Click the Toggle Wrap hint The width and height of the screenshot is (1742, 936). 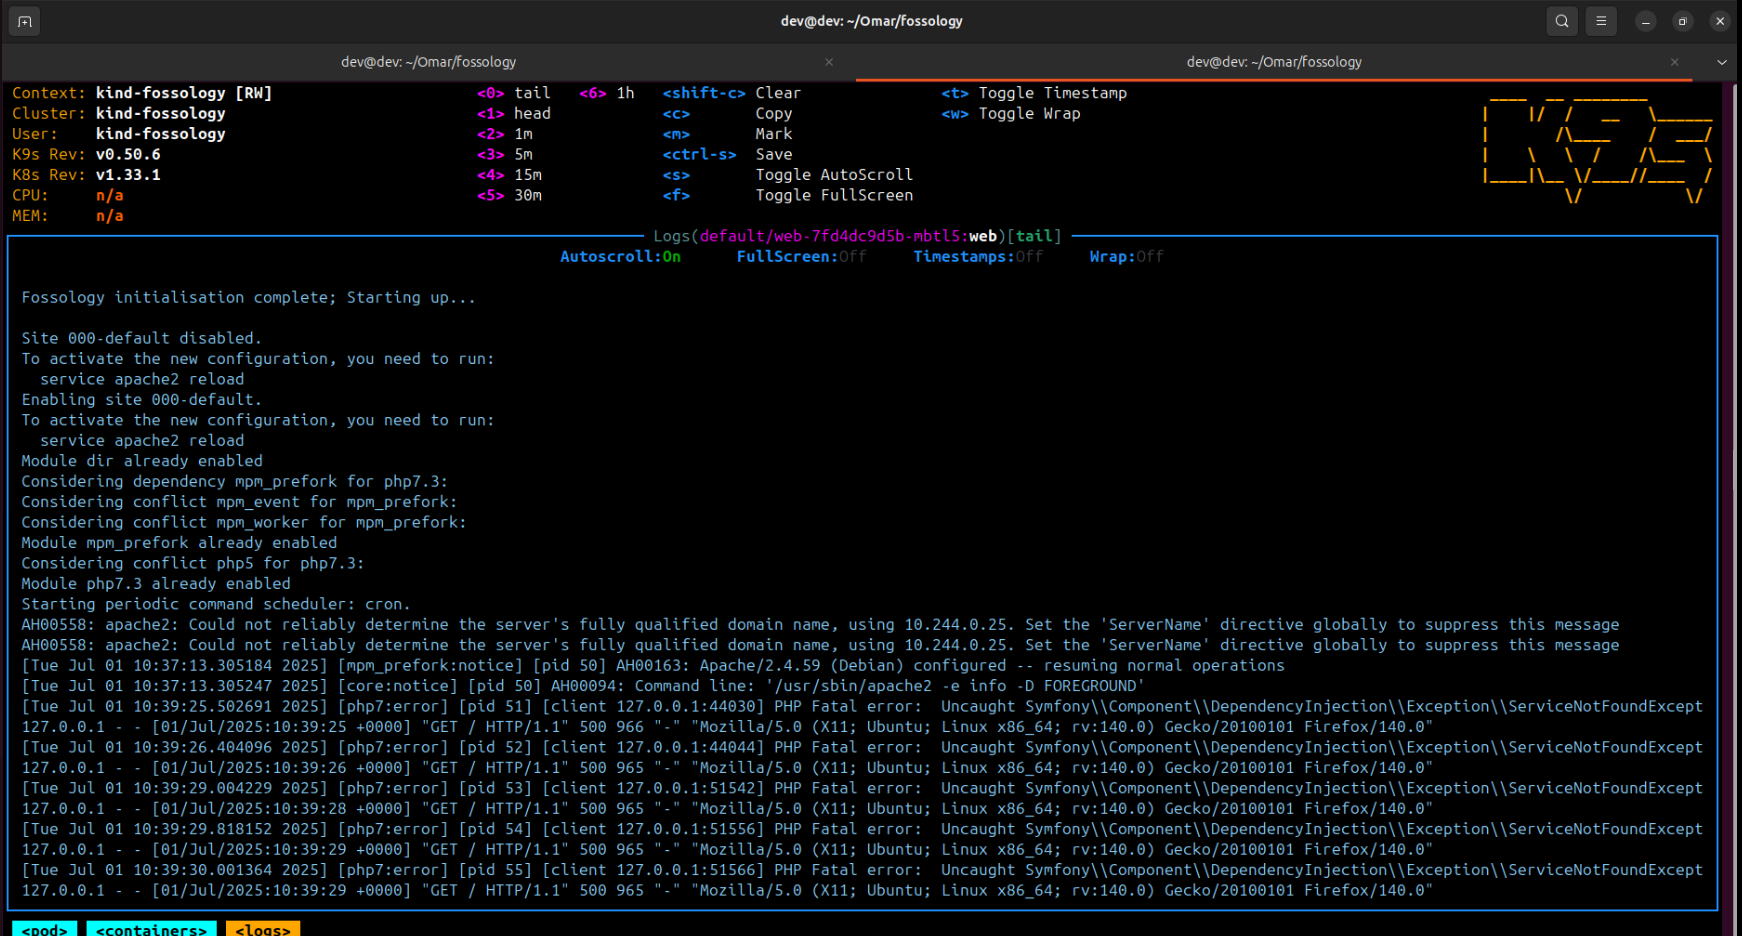click(1030, 114)
